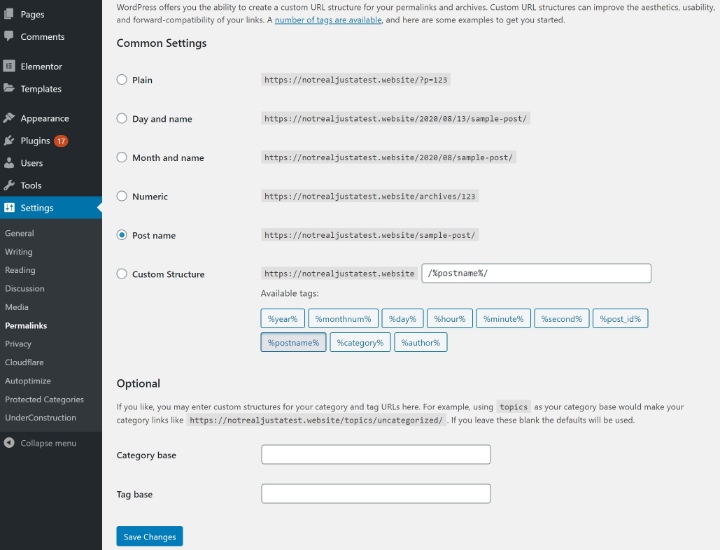Collapse the sidebar with the arrow icon
The image size is (720, 550).
coord(9,443)
